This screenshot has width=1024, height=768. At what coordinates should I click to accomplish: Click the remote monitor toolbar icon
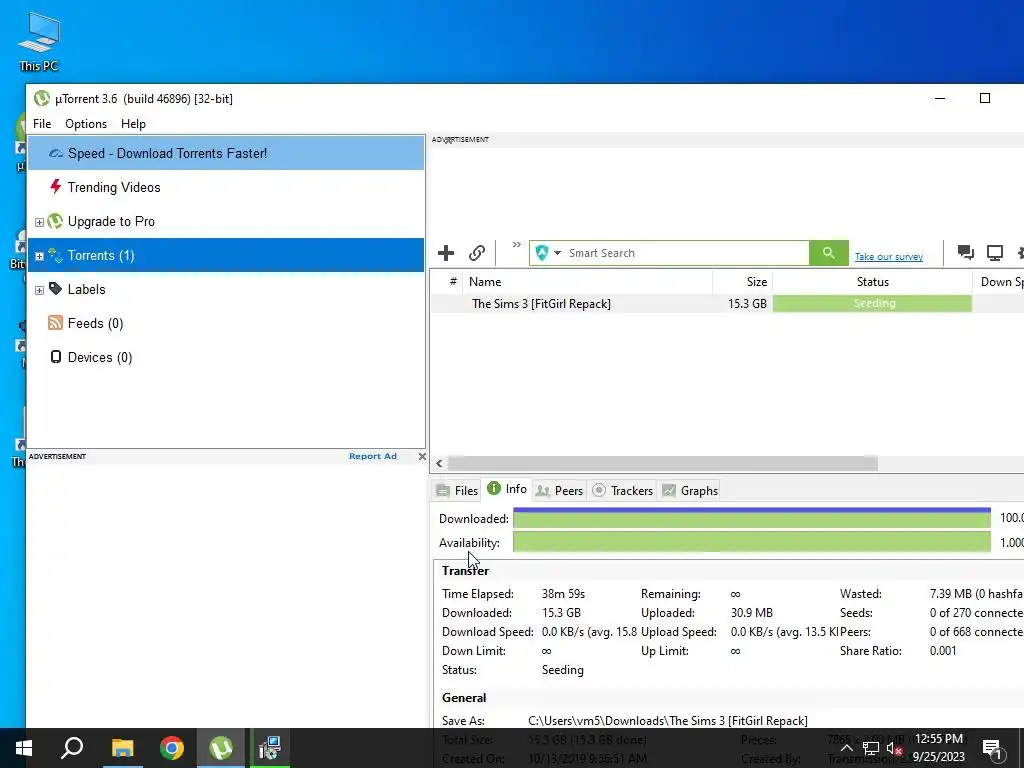[995, 253]
